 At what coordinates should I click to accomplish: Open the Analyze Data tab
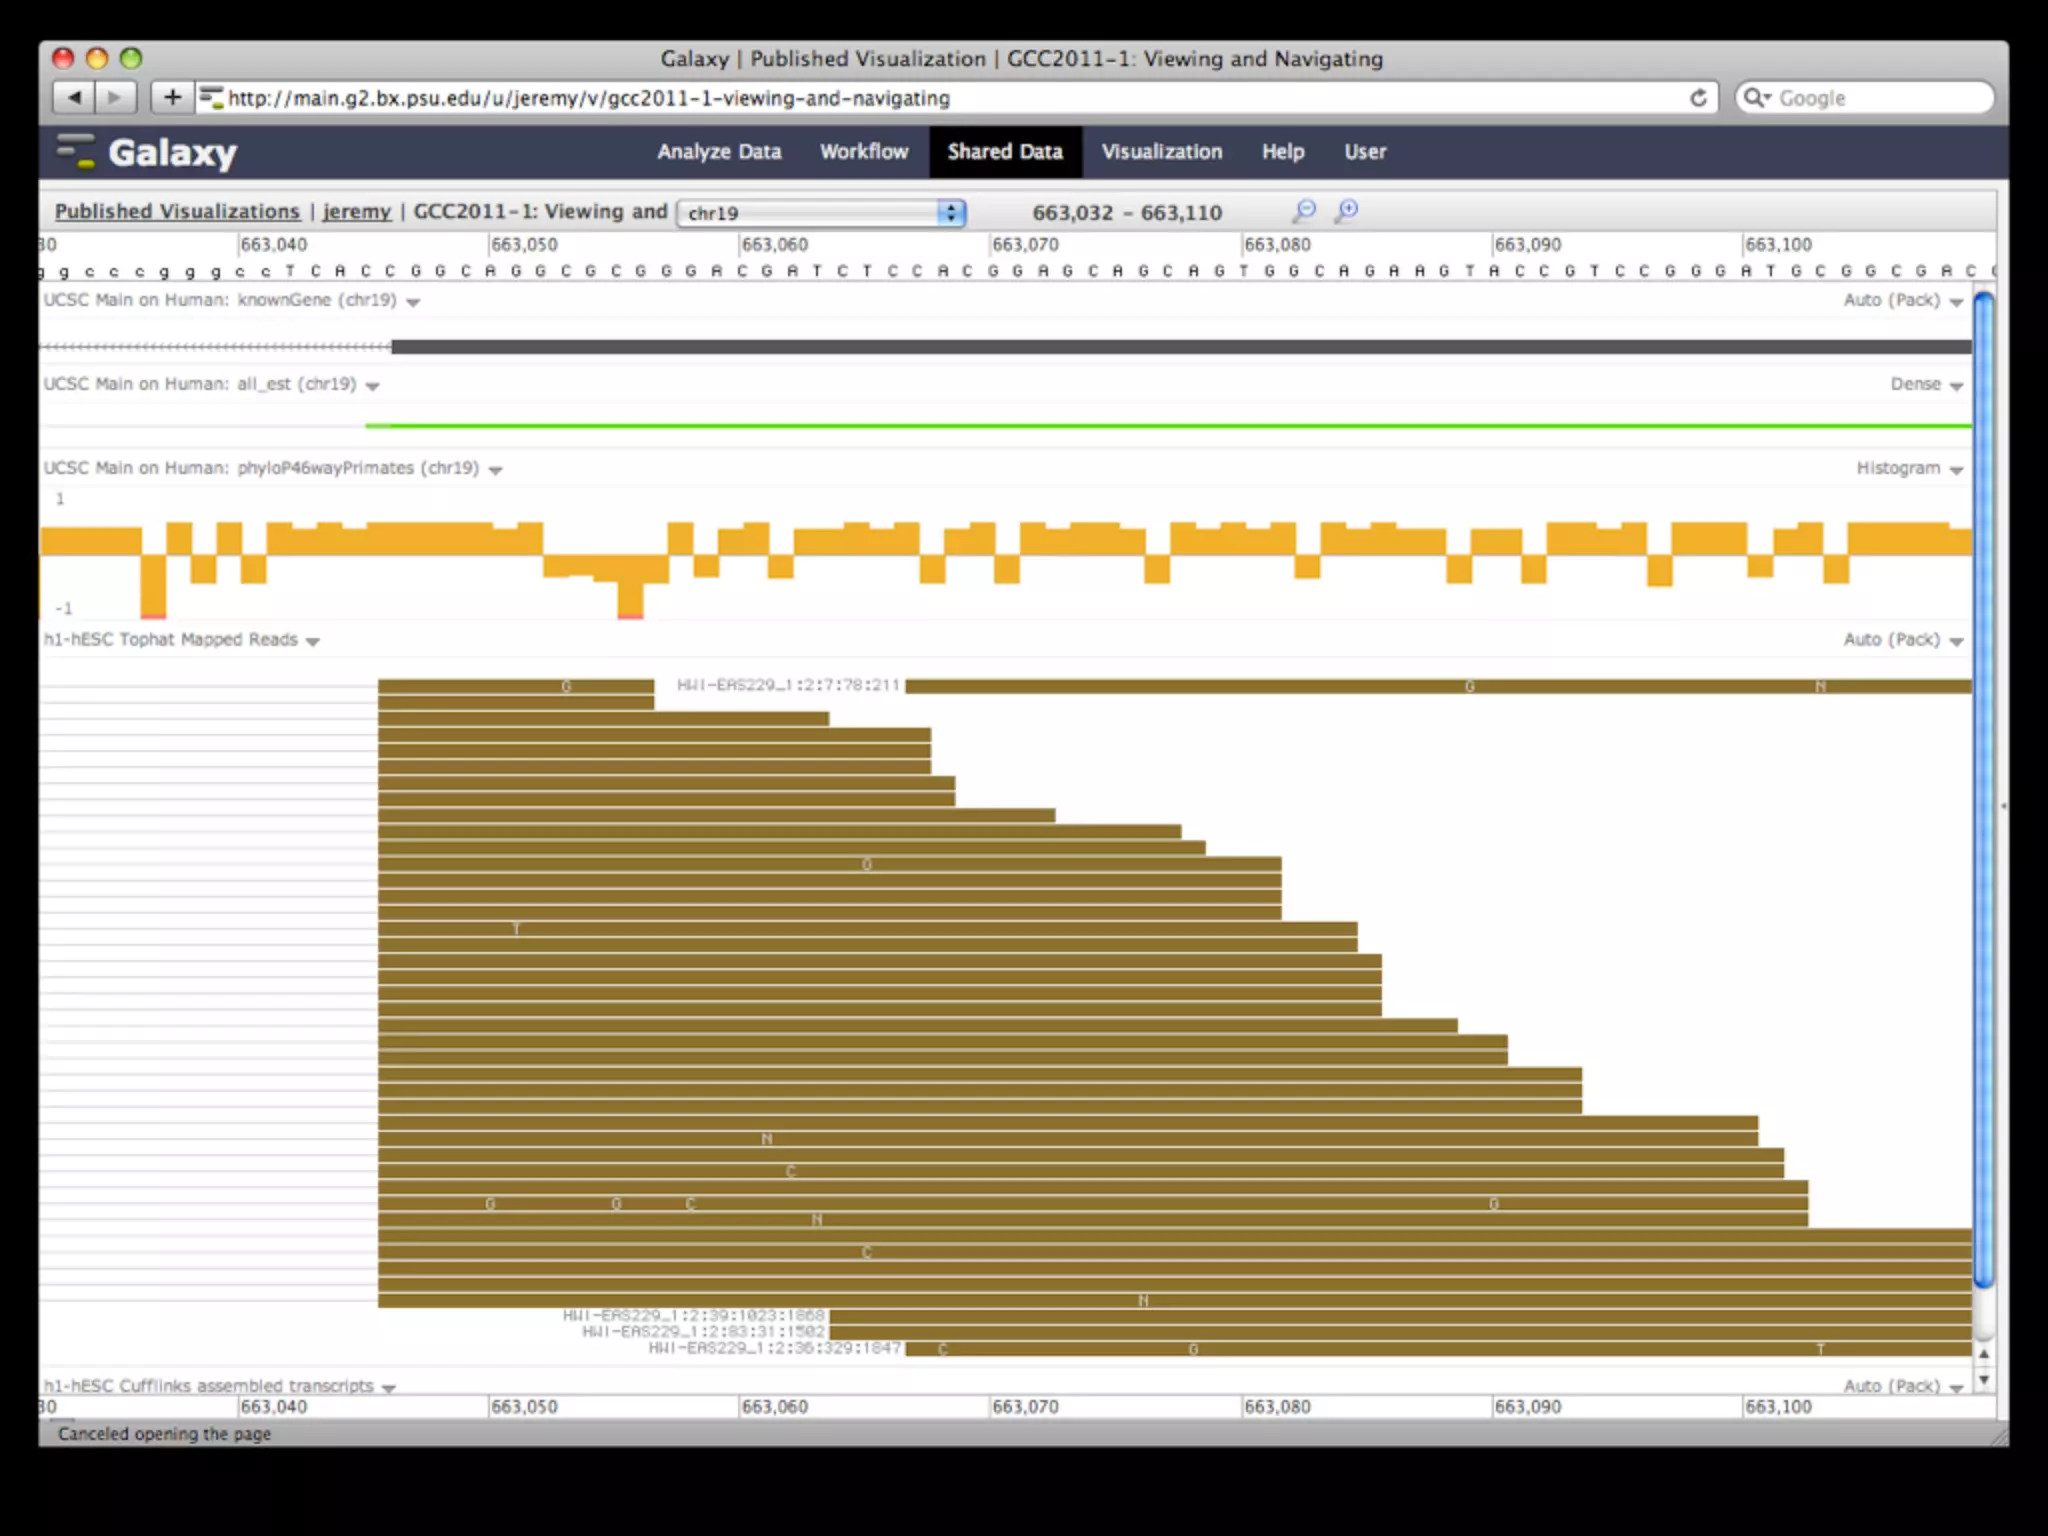click(x=719, y=152)
